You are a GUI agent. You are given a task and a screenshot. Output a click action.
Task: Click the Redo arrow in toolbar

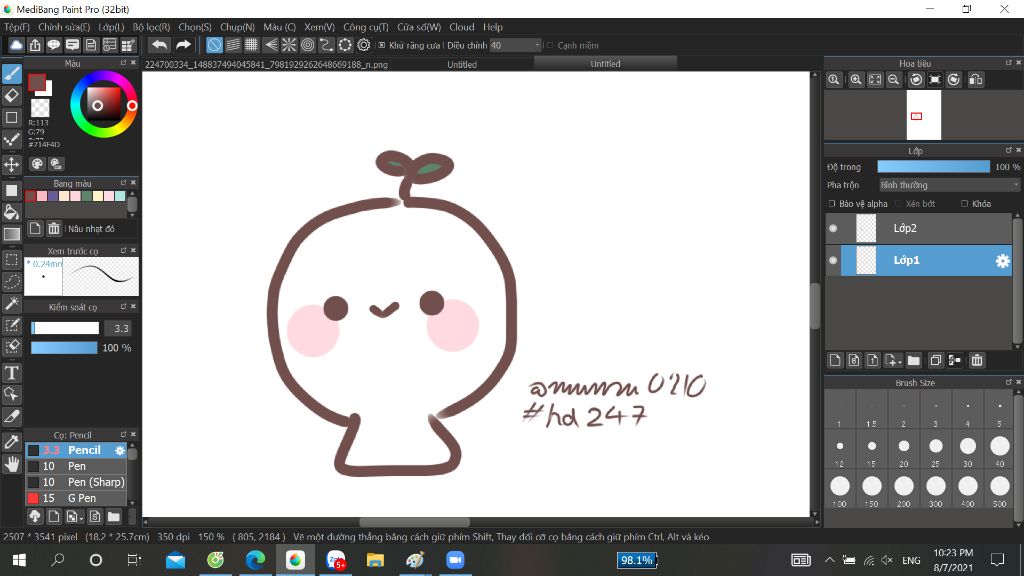184,45
